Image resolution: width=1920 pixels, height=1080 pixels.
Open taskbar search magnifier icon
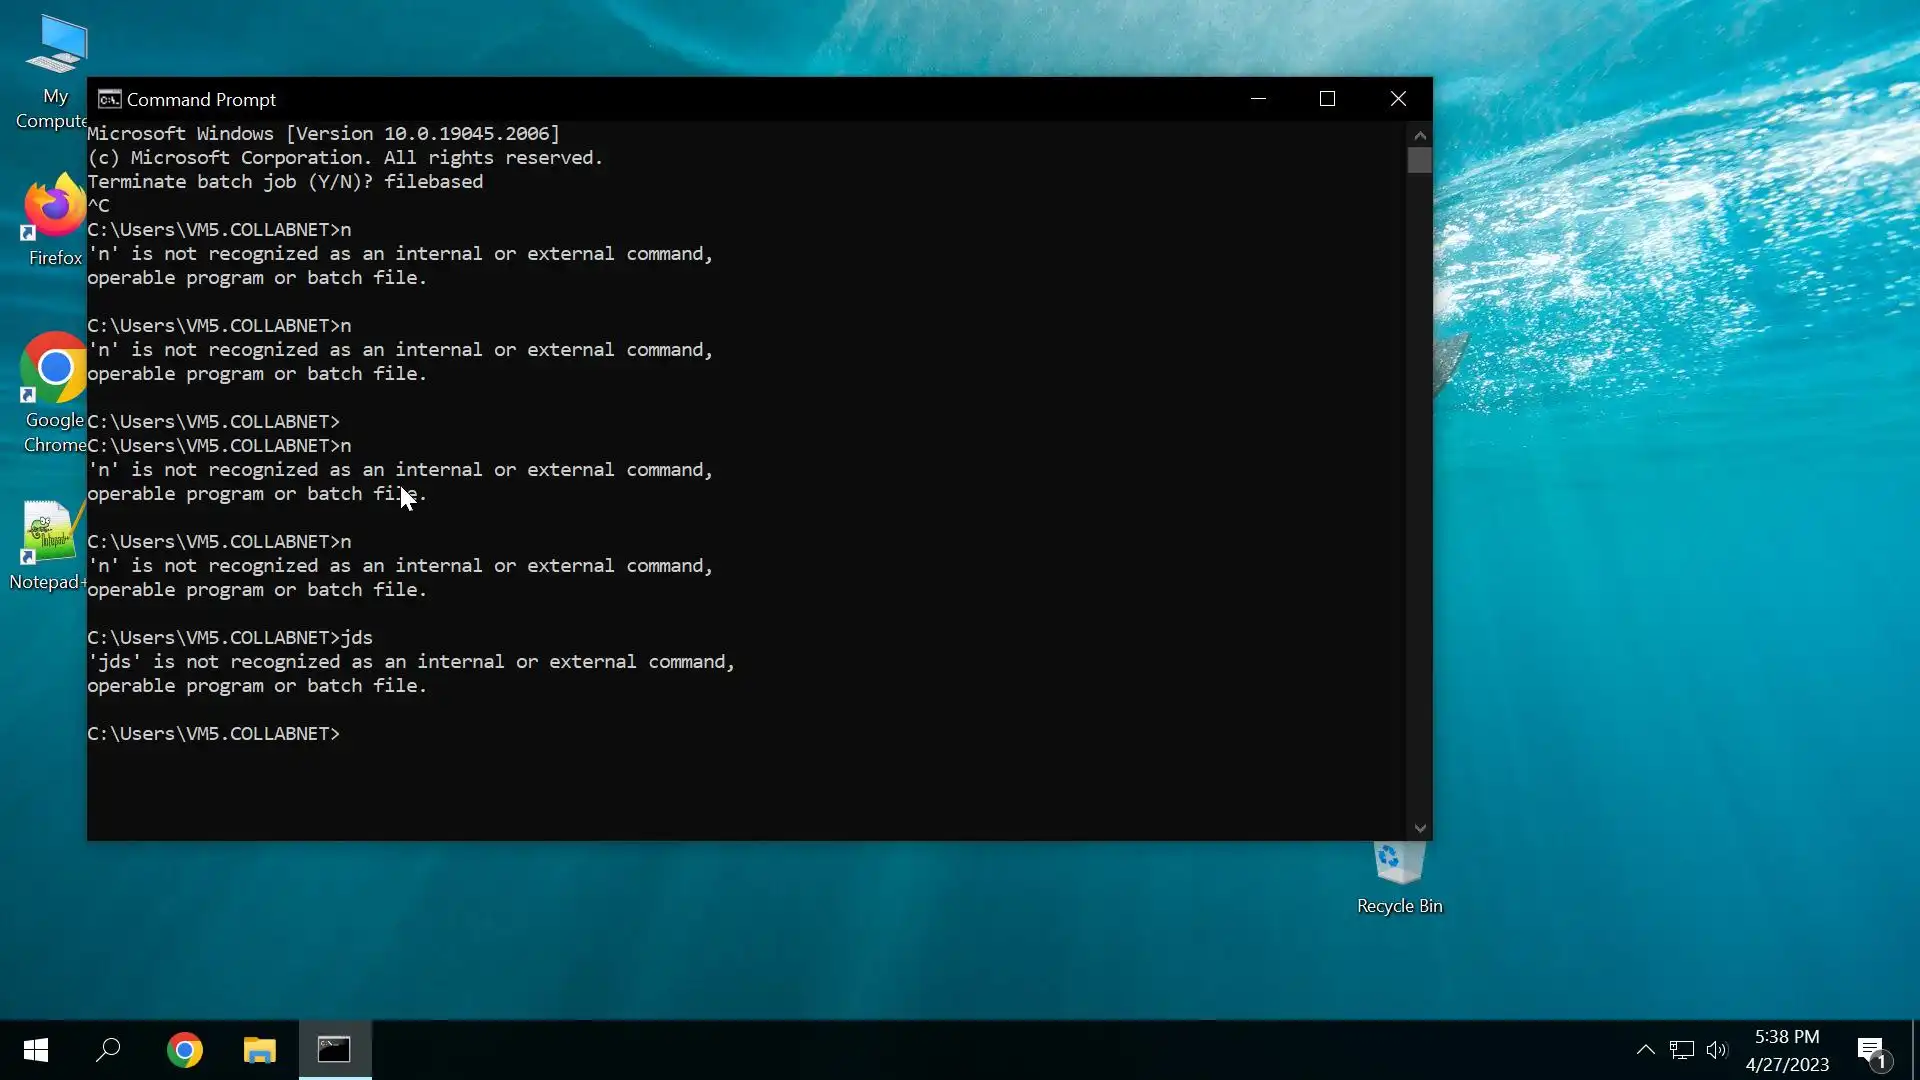pos(108,1050)
